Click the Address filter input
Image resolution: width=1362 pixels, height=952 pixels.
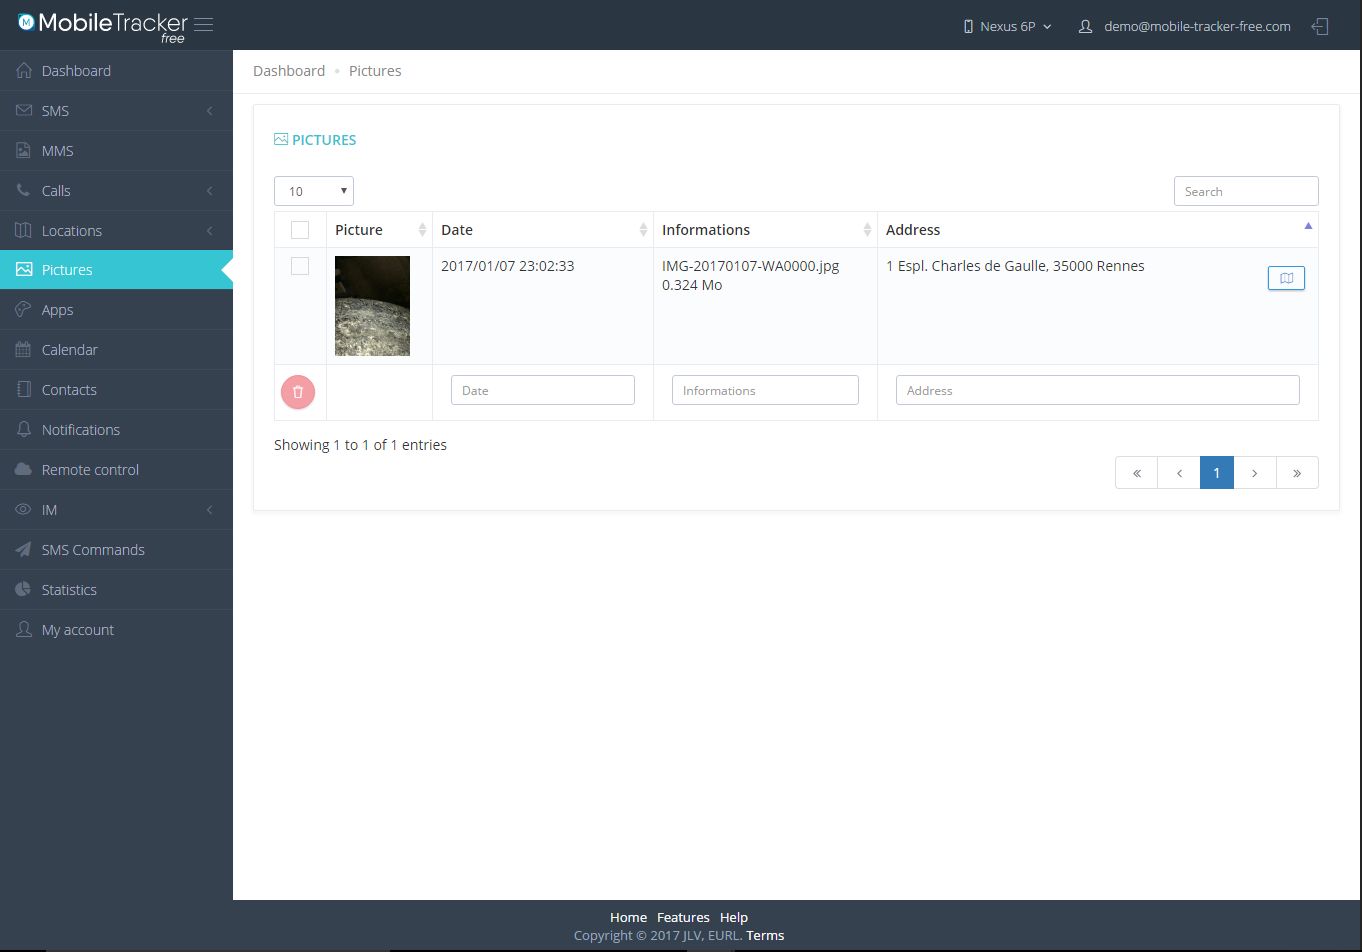(x=1098, y=390)
